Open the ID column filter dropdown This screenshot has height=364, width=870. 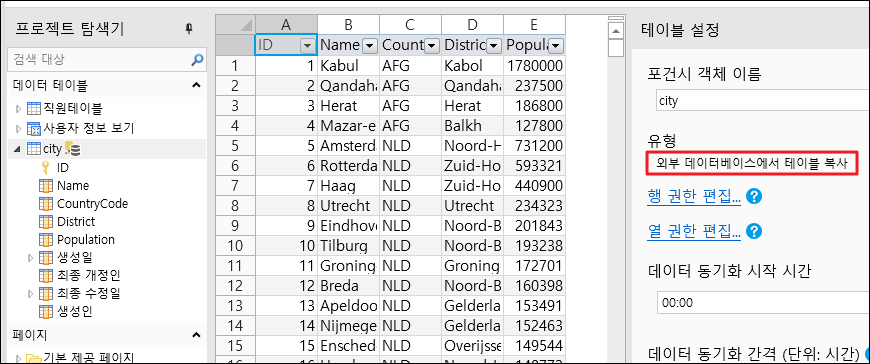pos(307,46)
